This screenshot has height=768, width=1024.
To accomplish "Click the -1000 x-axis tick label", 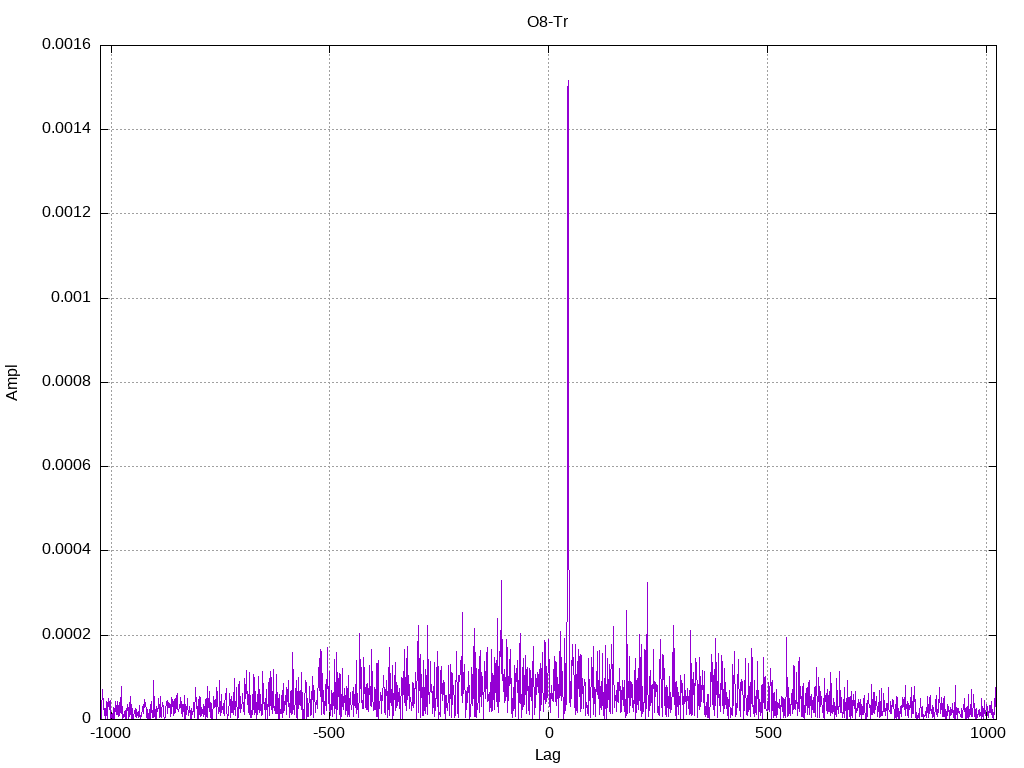I will coord(110,733).
